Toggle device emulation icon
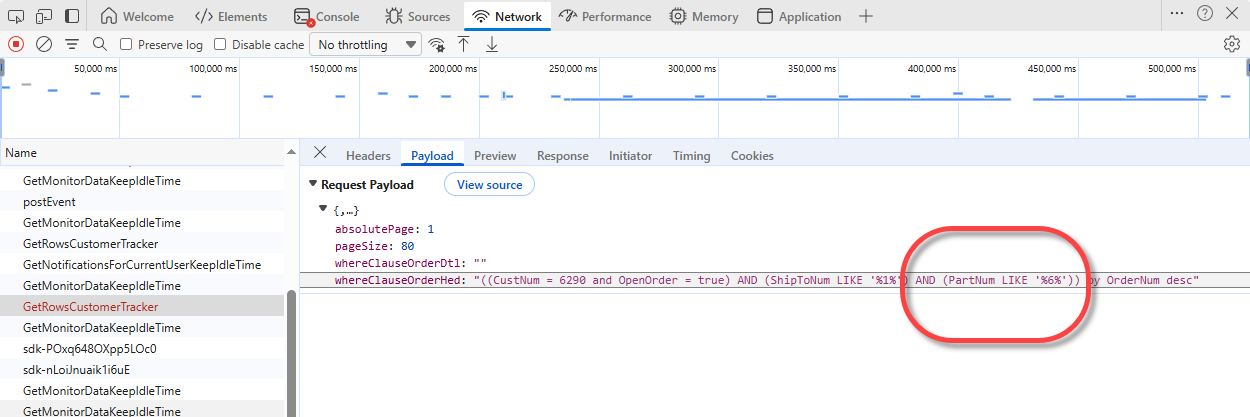 click(43, 16)
